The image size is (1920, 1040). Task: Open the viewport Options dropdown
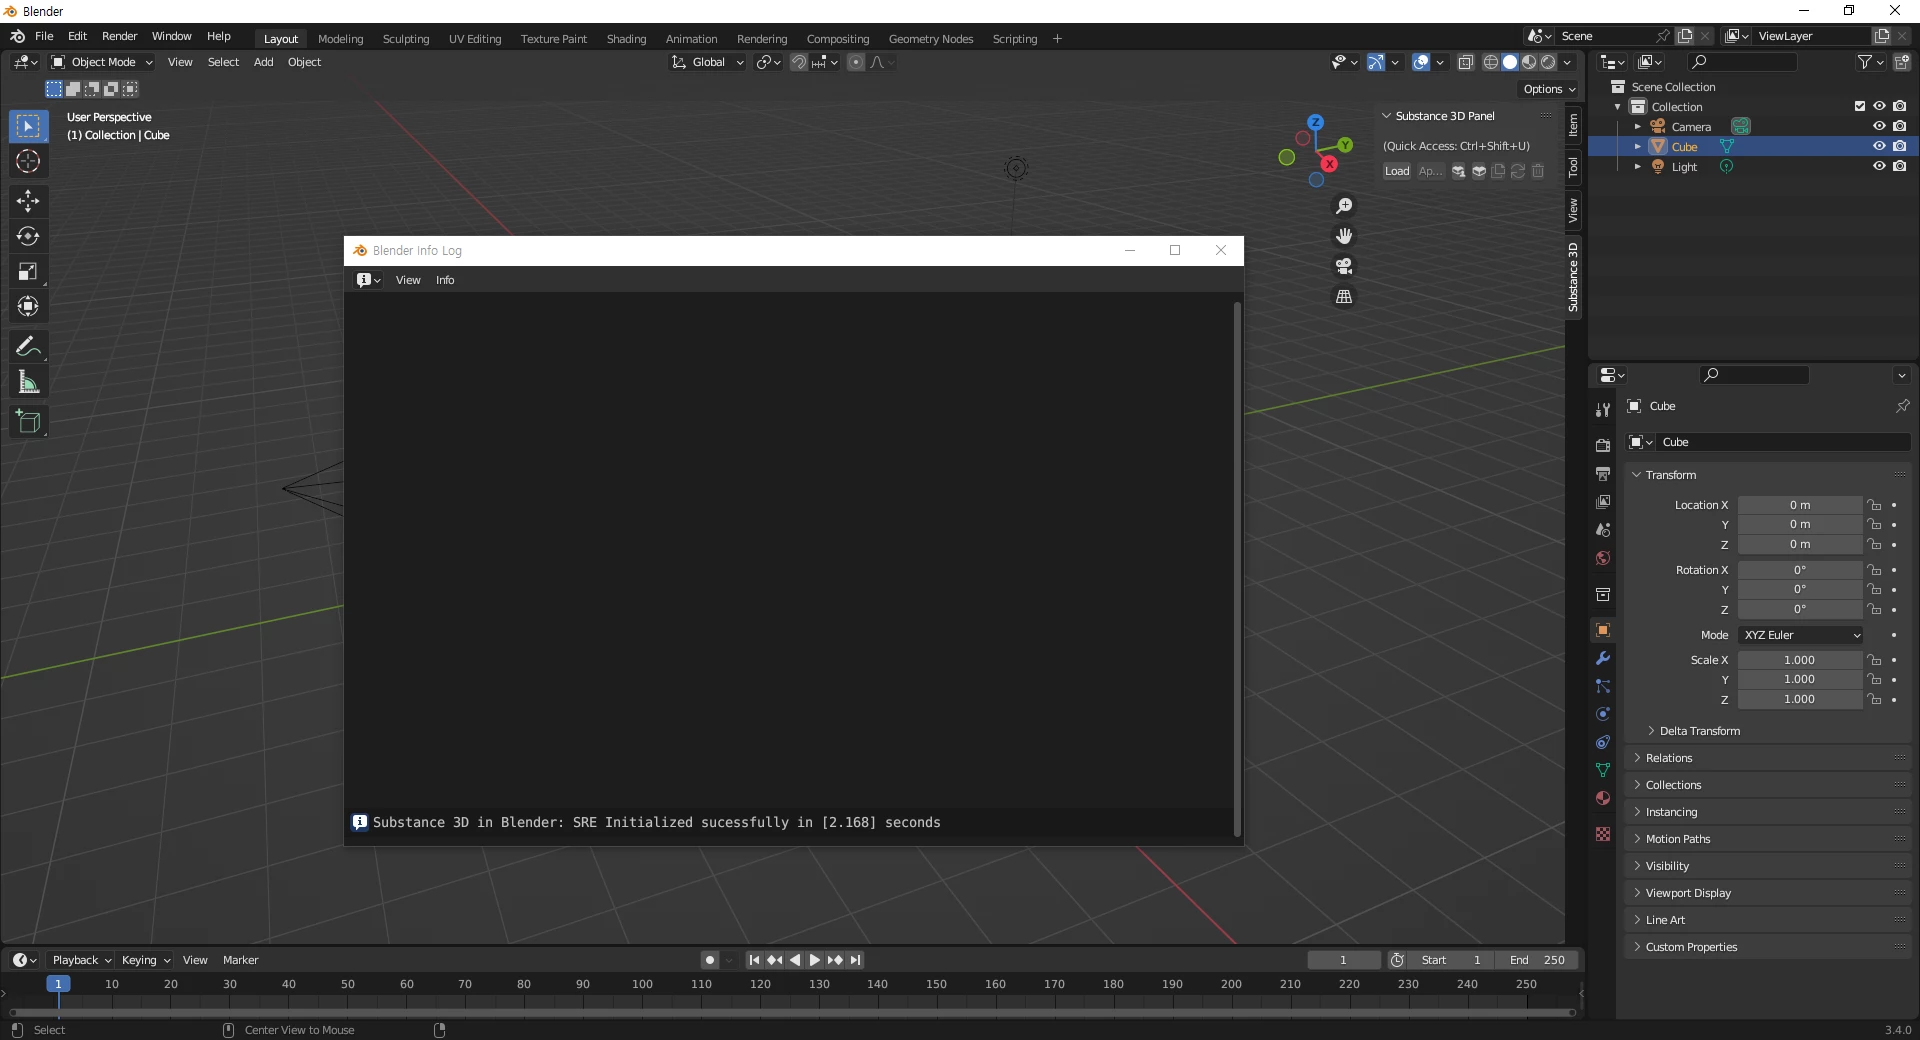1549,89
